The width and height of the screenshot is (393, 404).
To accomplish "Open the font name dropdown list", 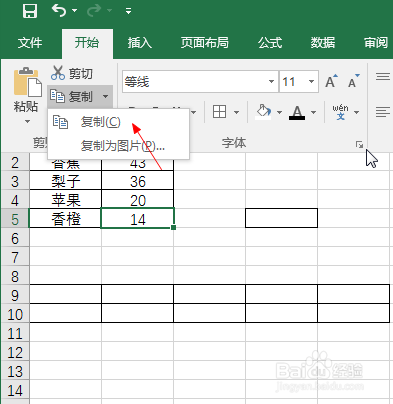I will click(271, 81).
